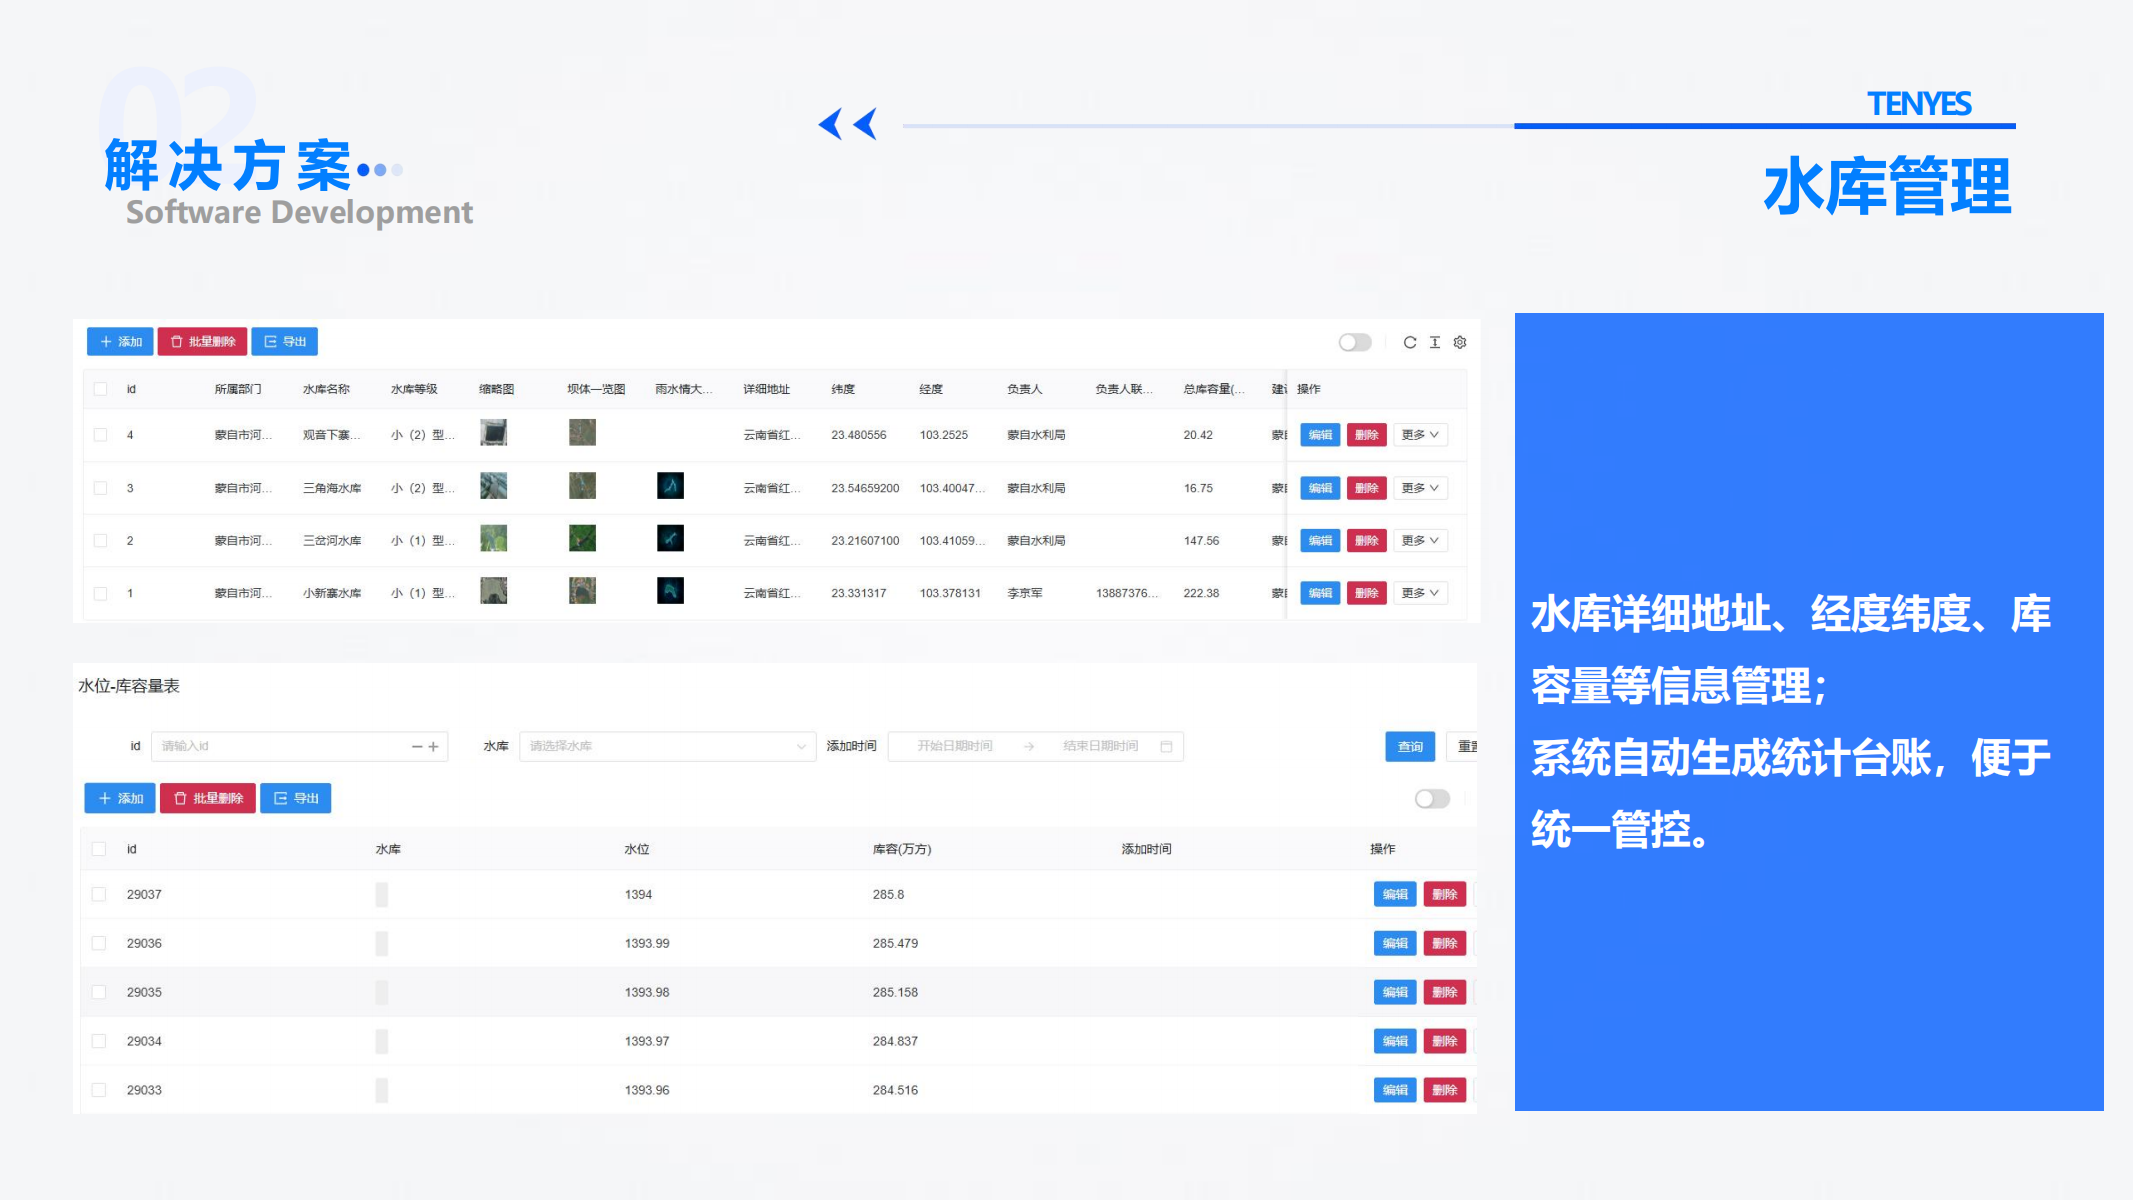Check the checkbox for reservoir row id 4
Viewport: 2133px width, 1200px height.
pos(100,435)
